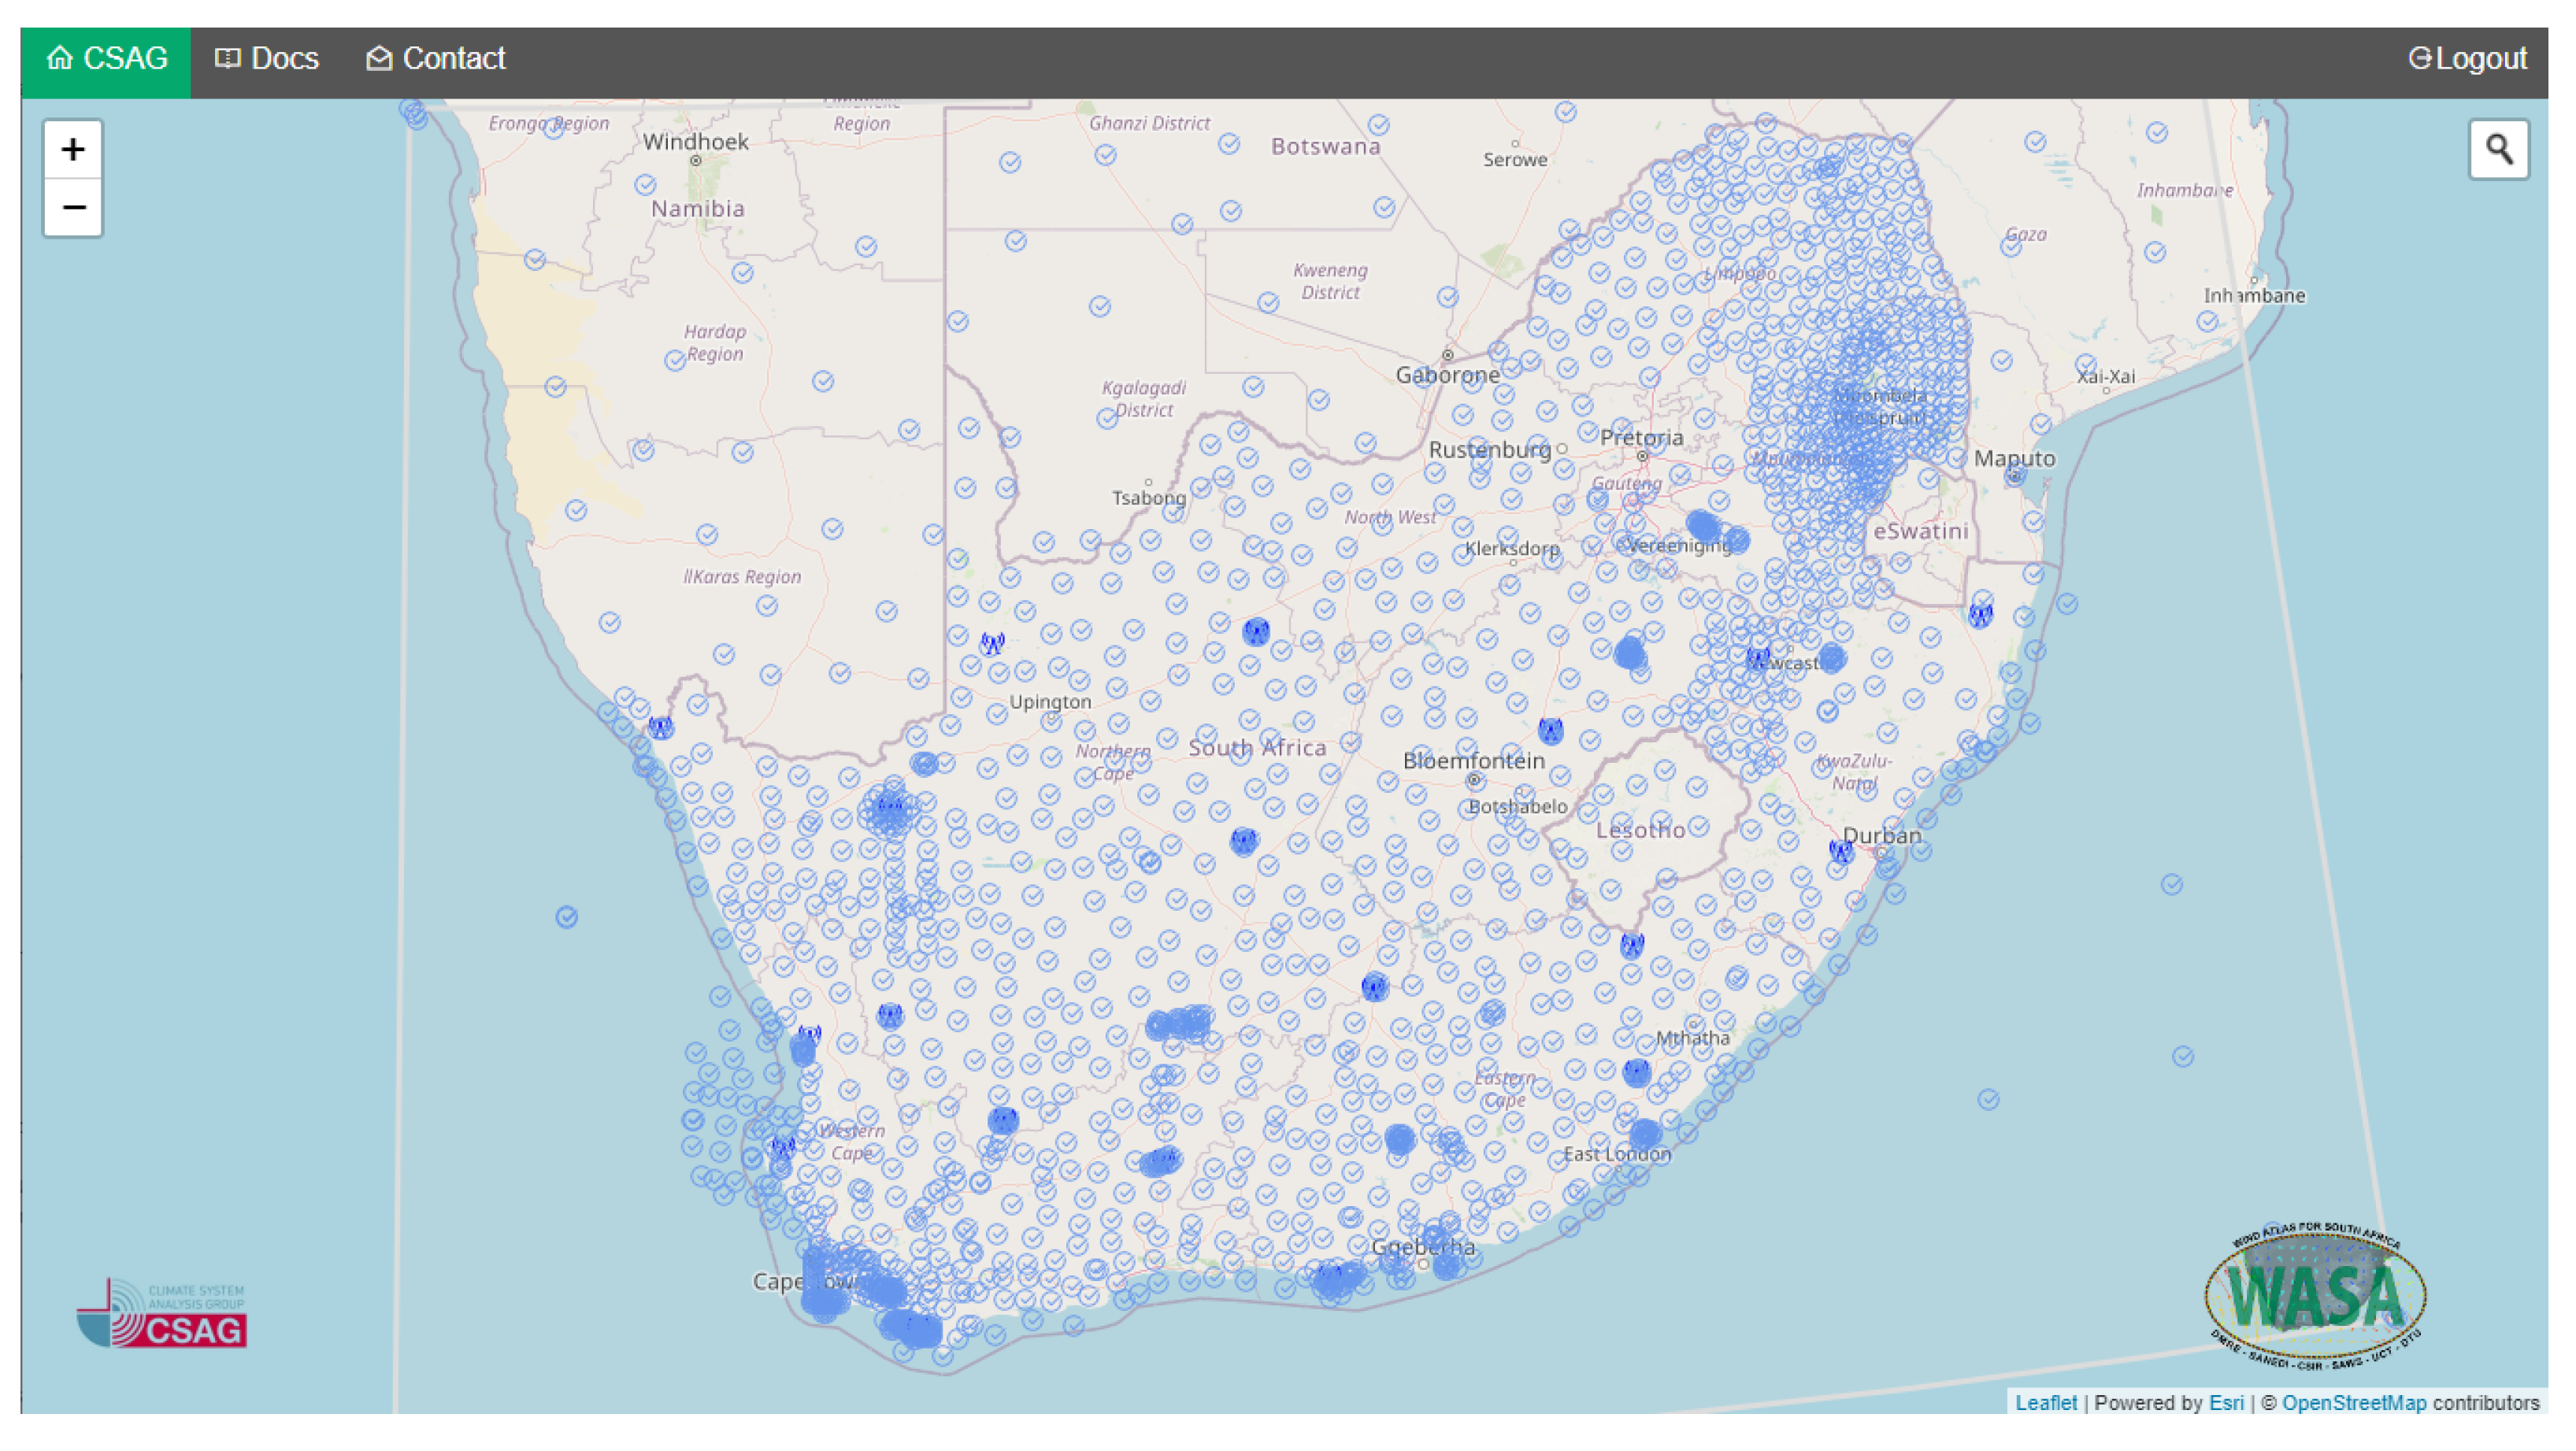Select the mast marker beside Durban label
Screen dimensions: 2576x1451
click(1841, 851)
